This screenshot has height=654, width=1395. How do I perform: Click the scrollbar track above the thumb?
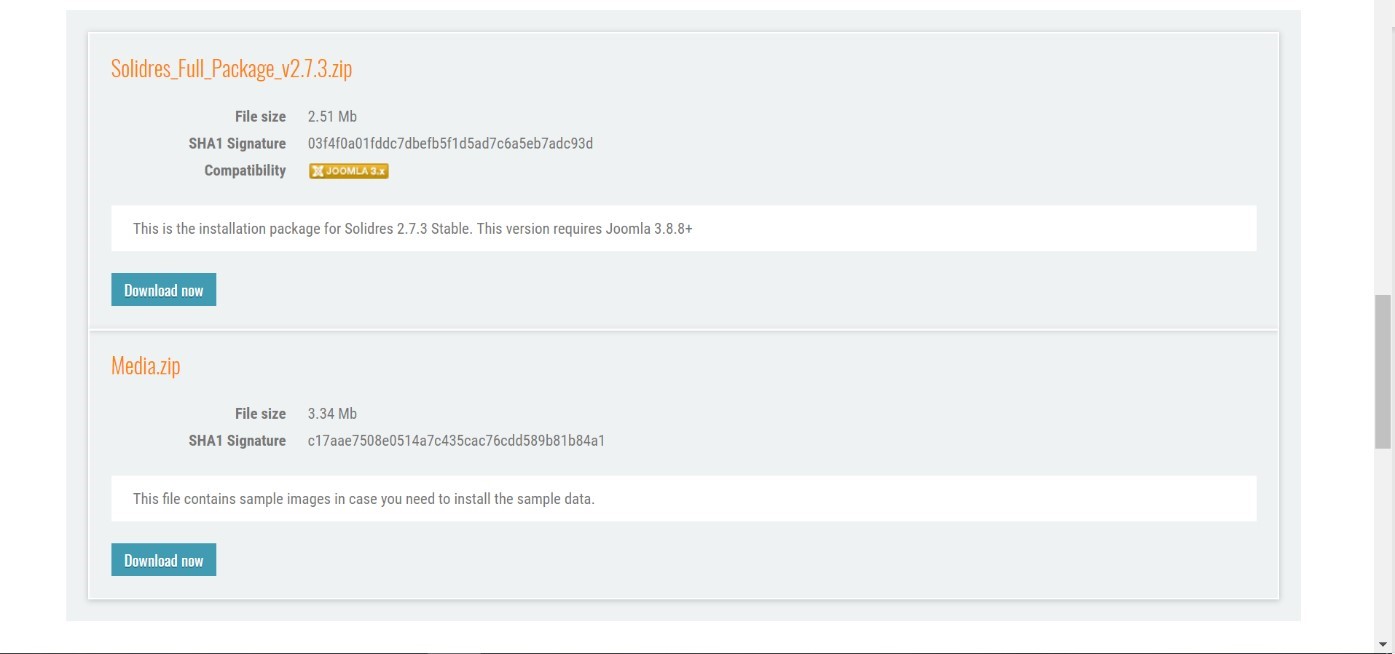pos(1383,150)
